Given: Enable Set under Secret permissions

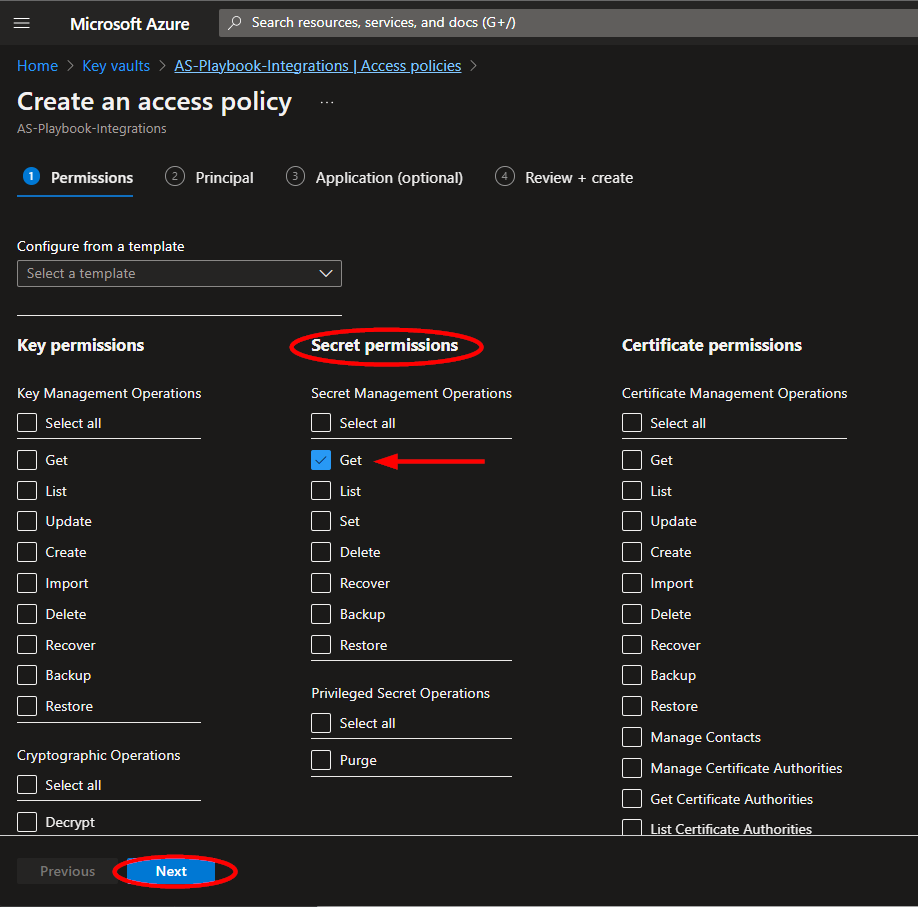Looking at the screenshot, I should 321,521.
